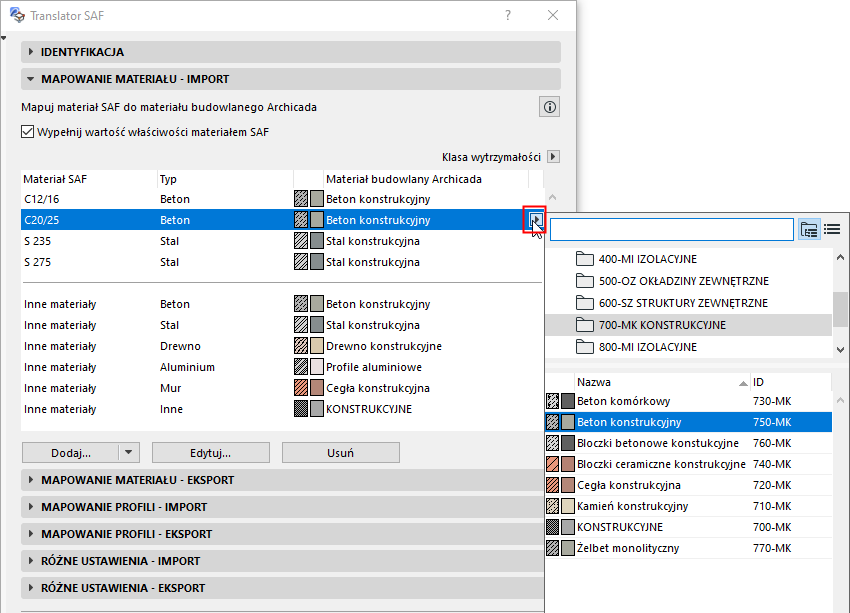Click the question mark help button

[x=508, y=15]
